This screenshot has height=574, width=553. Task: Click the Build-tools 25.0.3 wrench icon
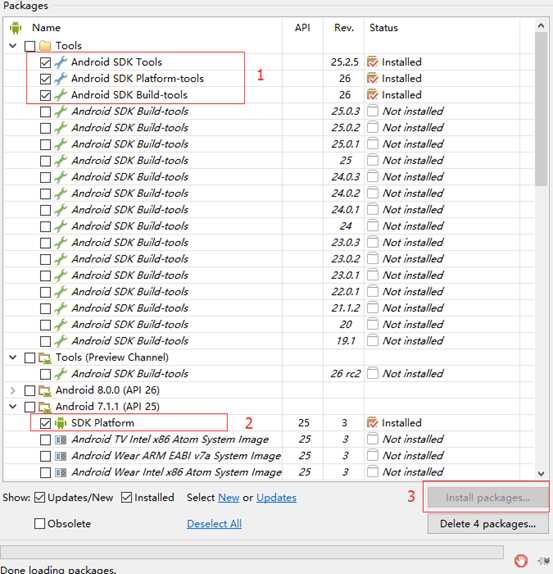pyautogui.click(x=60, y=111)
